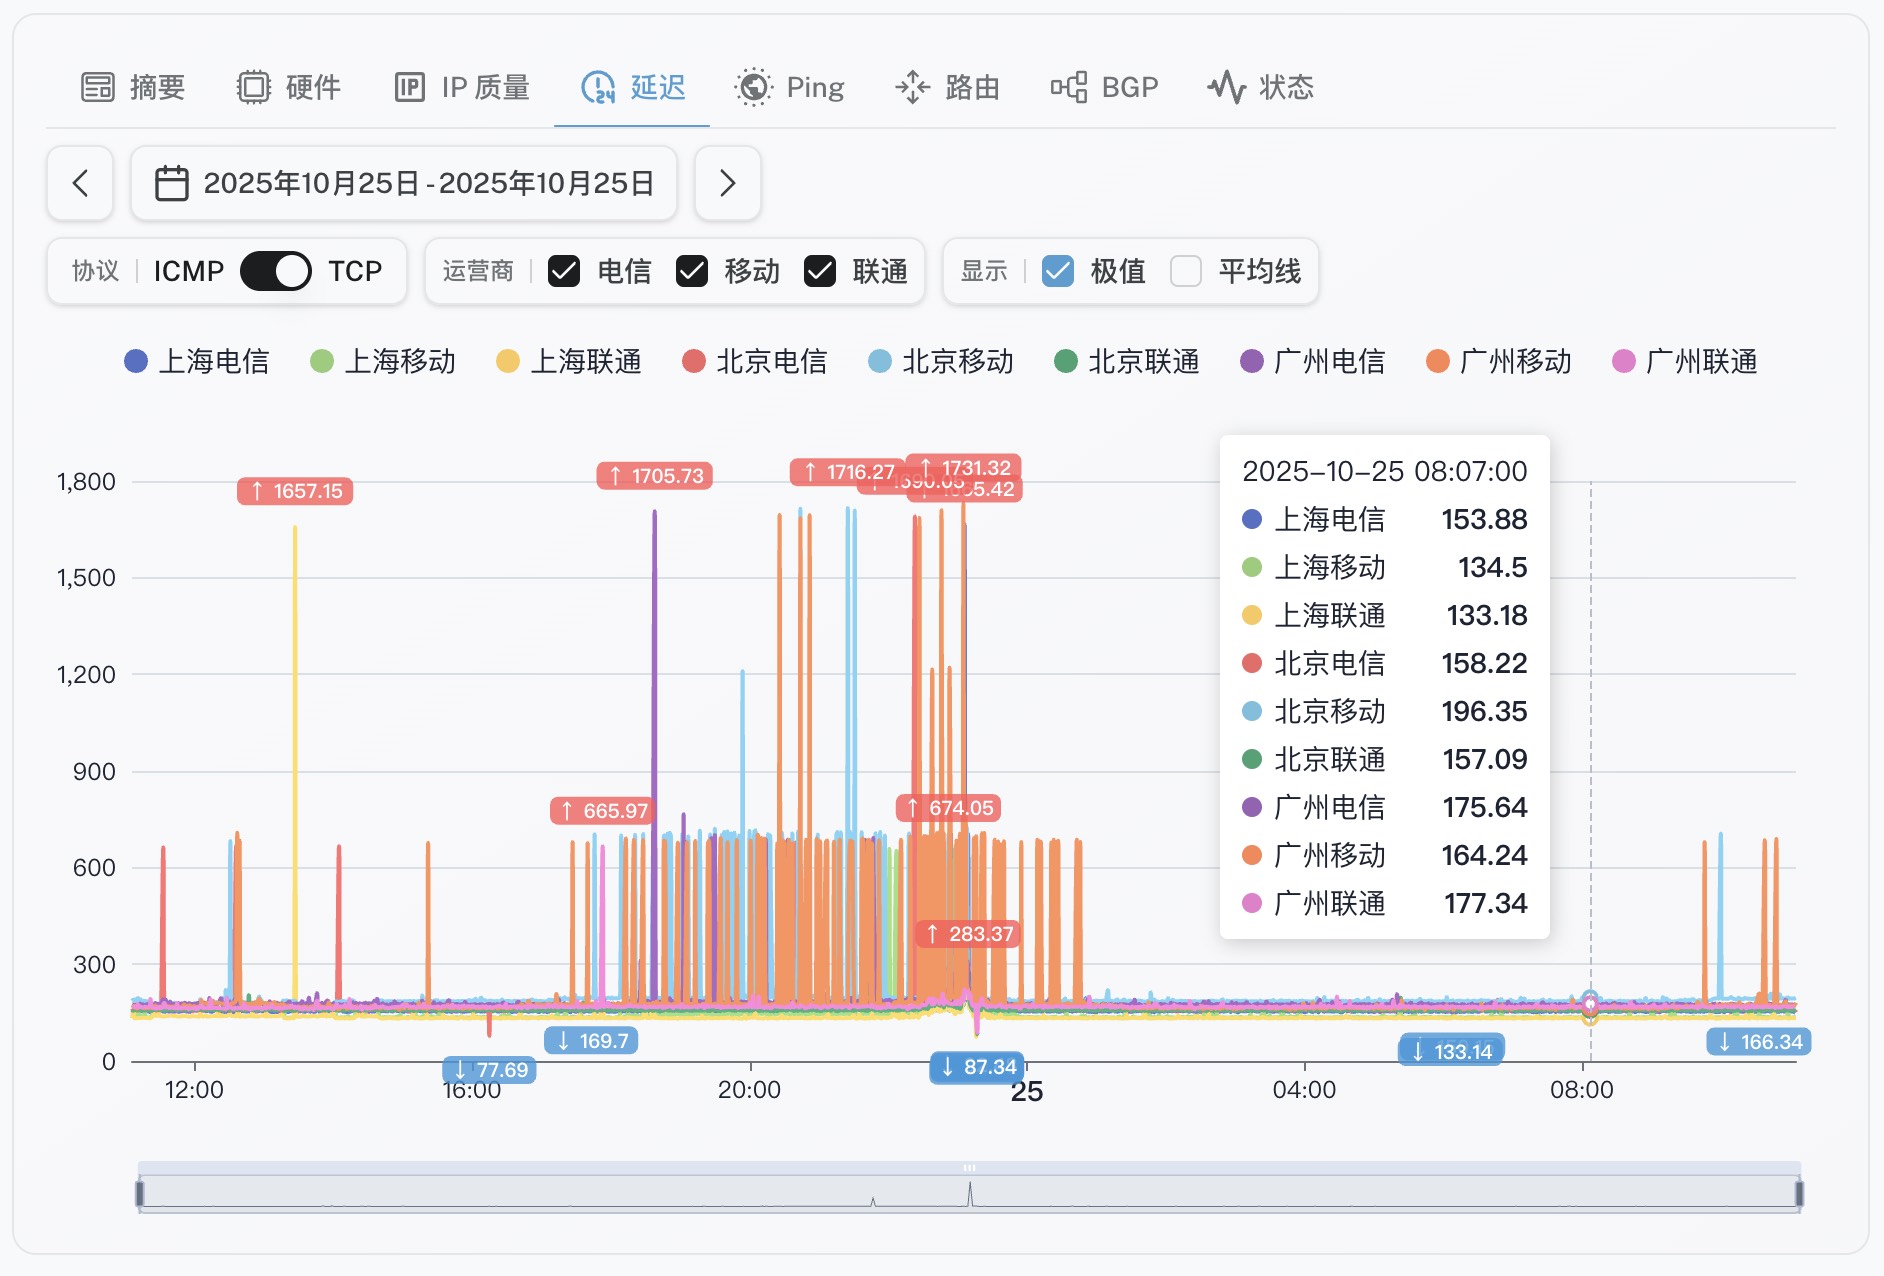Image resolution: width=1884 pixels, height=1276 pixels.
Task: Toggle the ICMP/TCP protocol switch
Action: coord(276,271)
